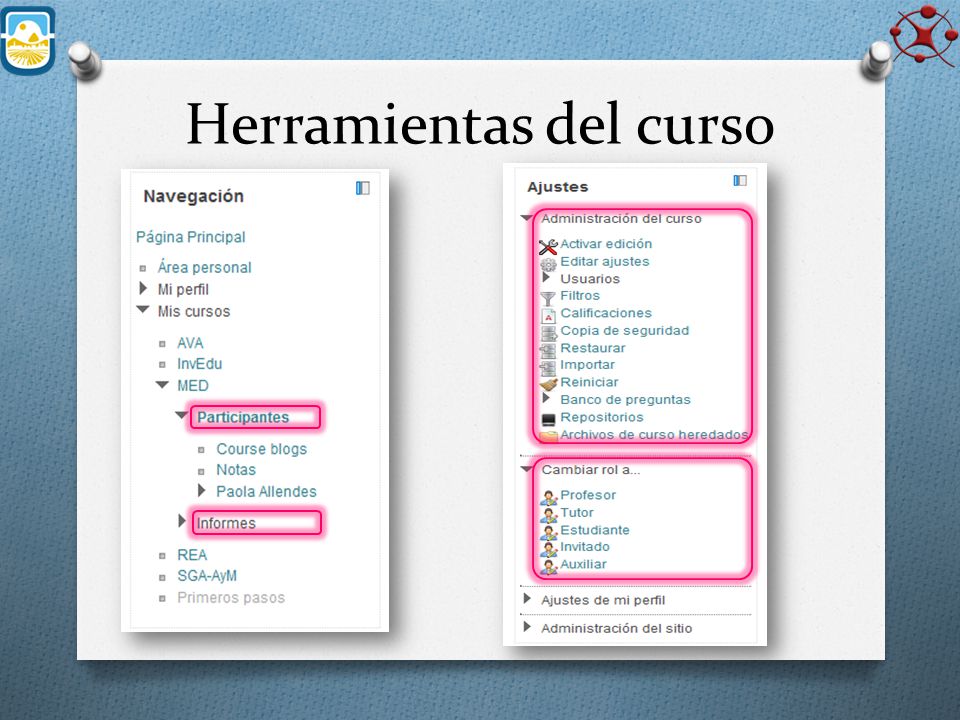The height and width of the screenshot is (720, 960).
Task: Switch role to Tutor
Action: [577, 512]
